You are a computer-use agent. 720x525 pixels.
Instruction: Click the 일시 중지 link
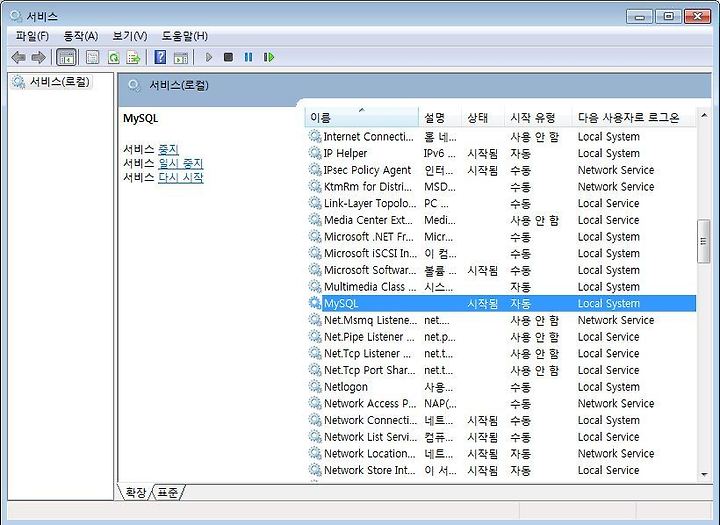[x=181, y=164]
